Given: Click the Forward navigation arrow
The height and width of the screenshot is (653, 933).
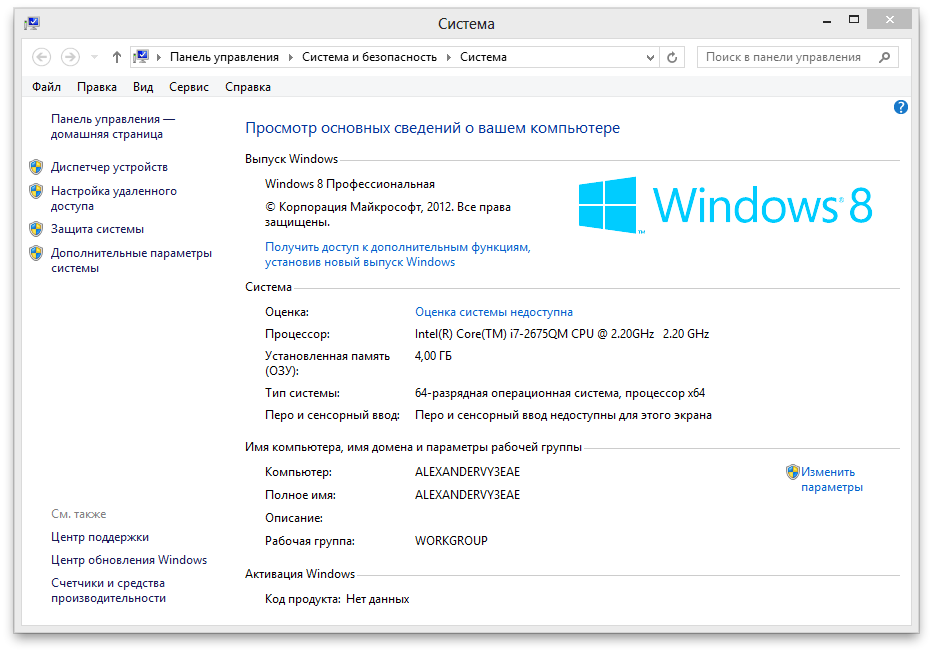Looking at the screenshot, I should [70, 57].
